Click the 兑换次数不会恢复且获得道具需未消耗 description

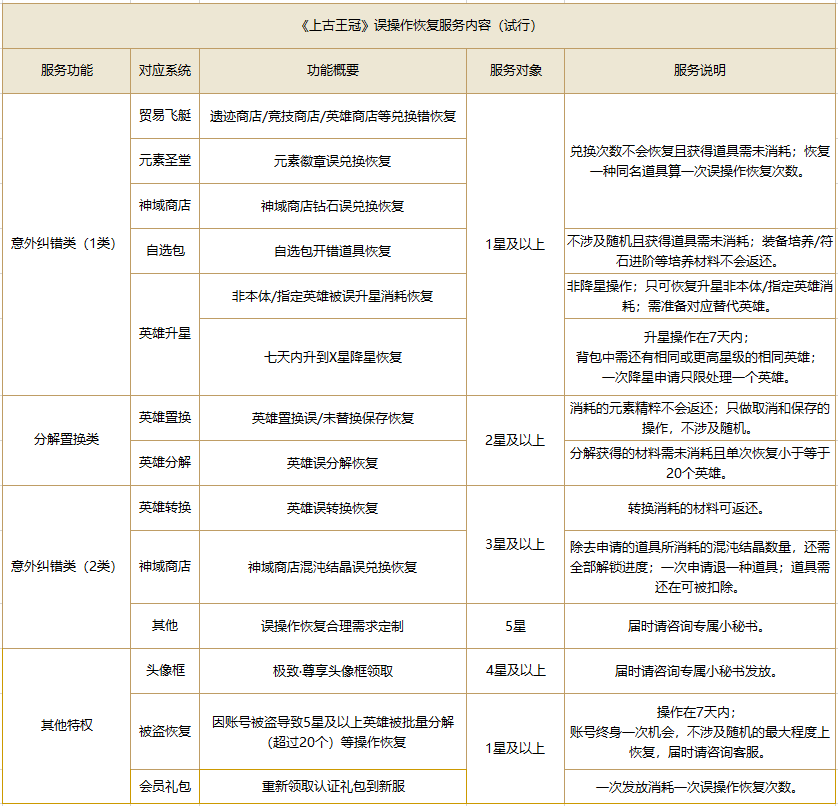click(700, 161)
